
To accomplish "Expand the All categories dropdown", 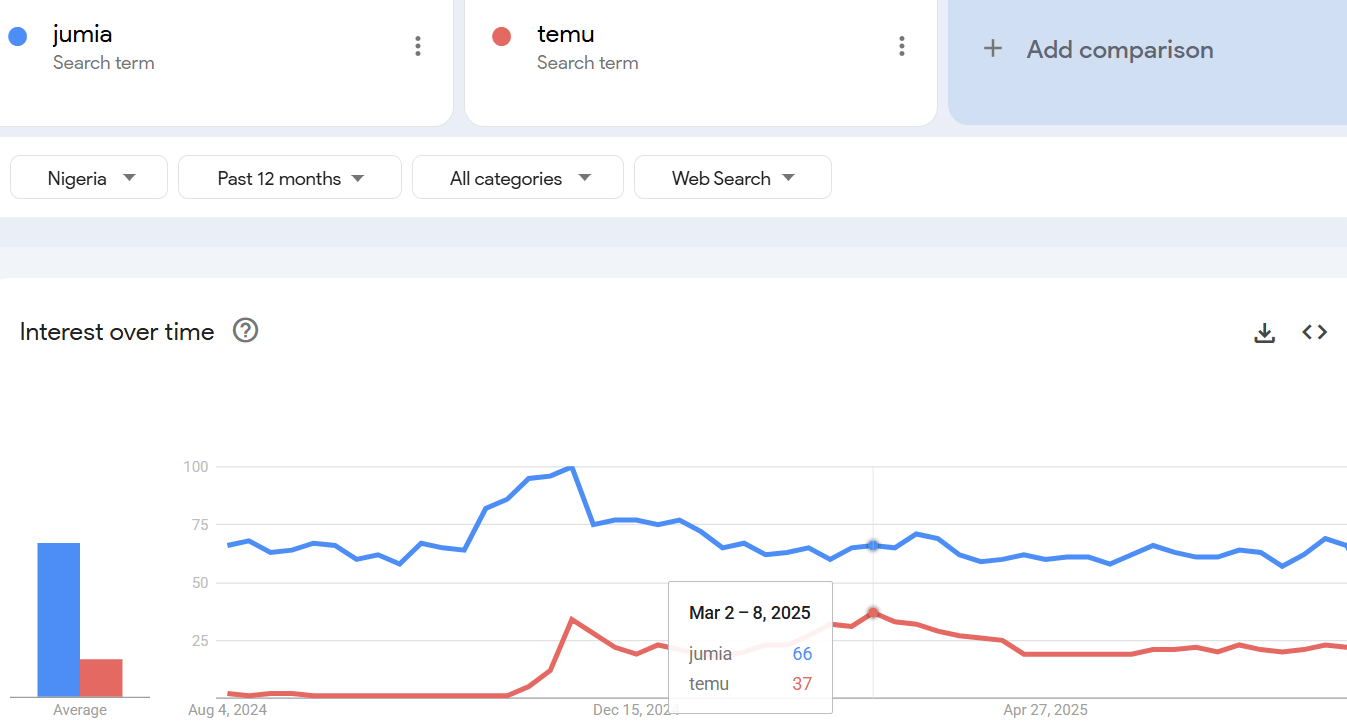I will 518,178.
